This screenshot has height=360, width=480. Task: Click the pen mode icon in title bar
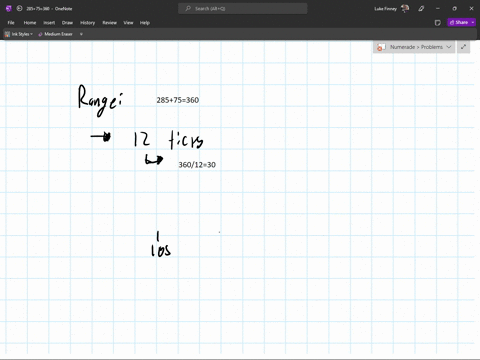tap(421, 9)
